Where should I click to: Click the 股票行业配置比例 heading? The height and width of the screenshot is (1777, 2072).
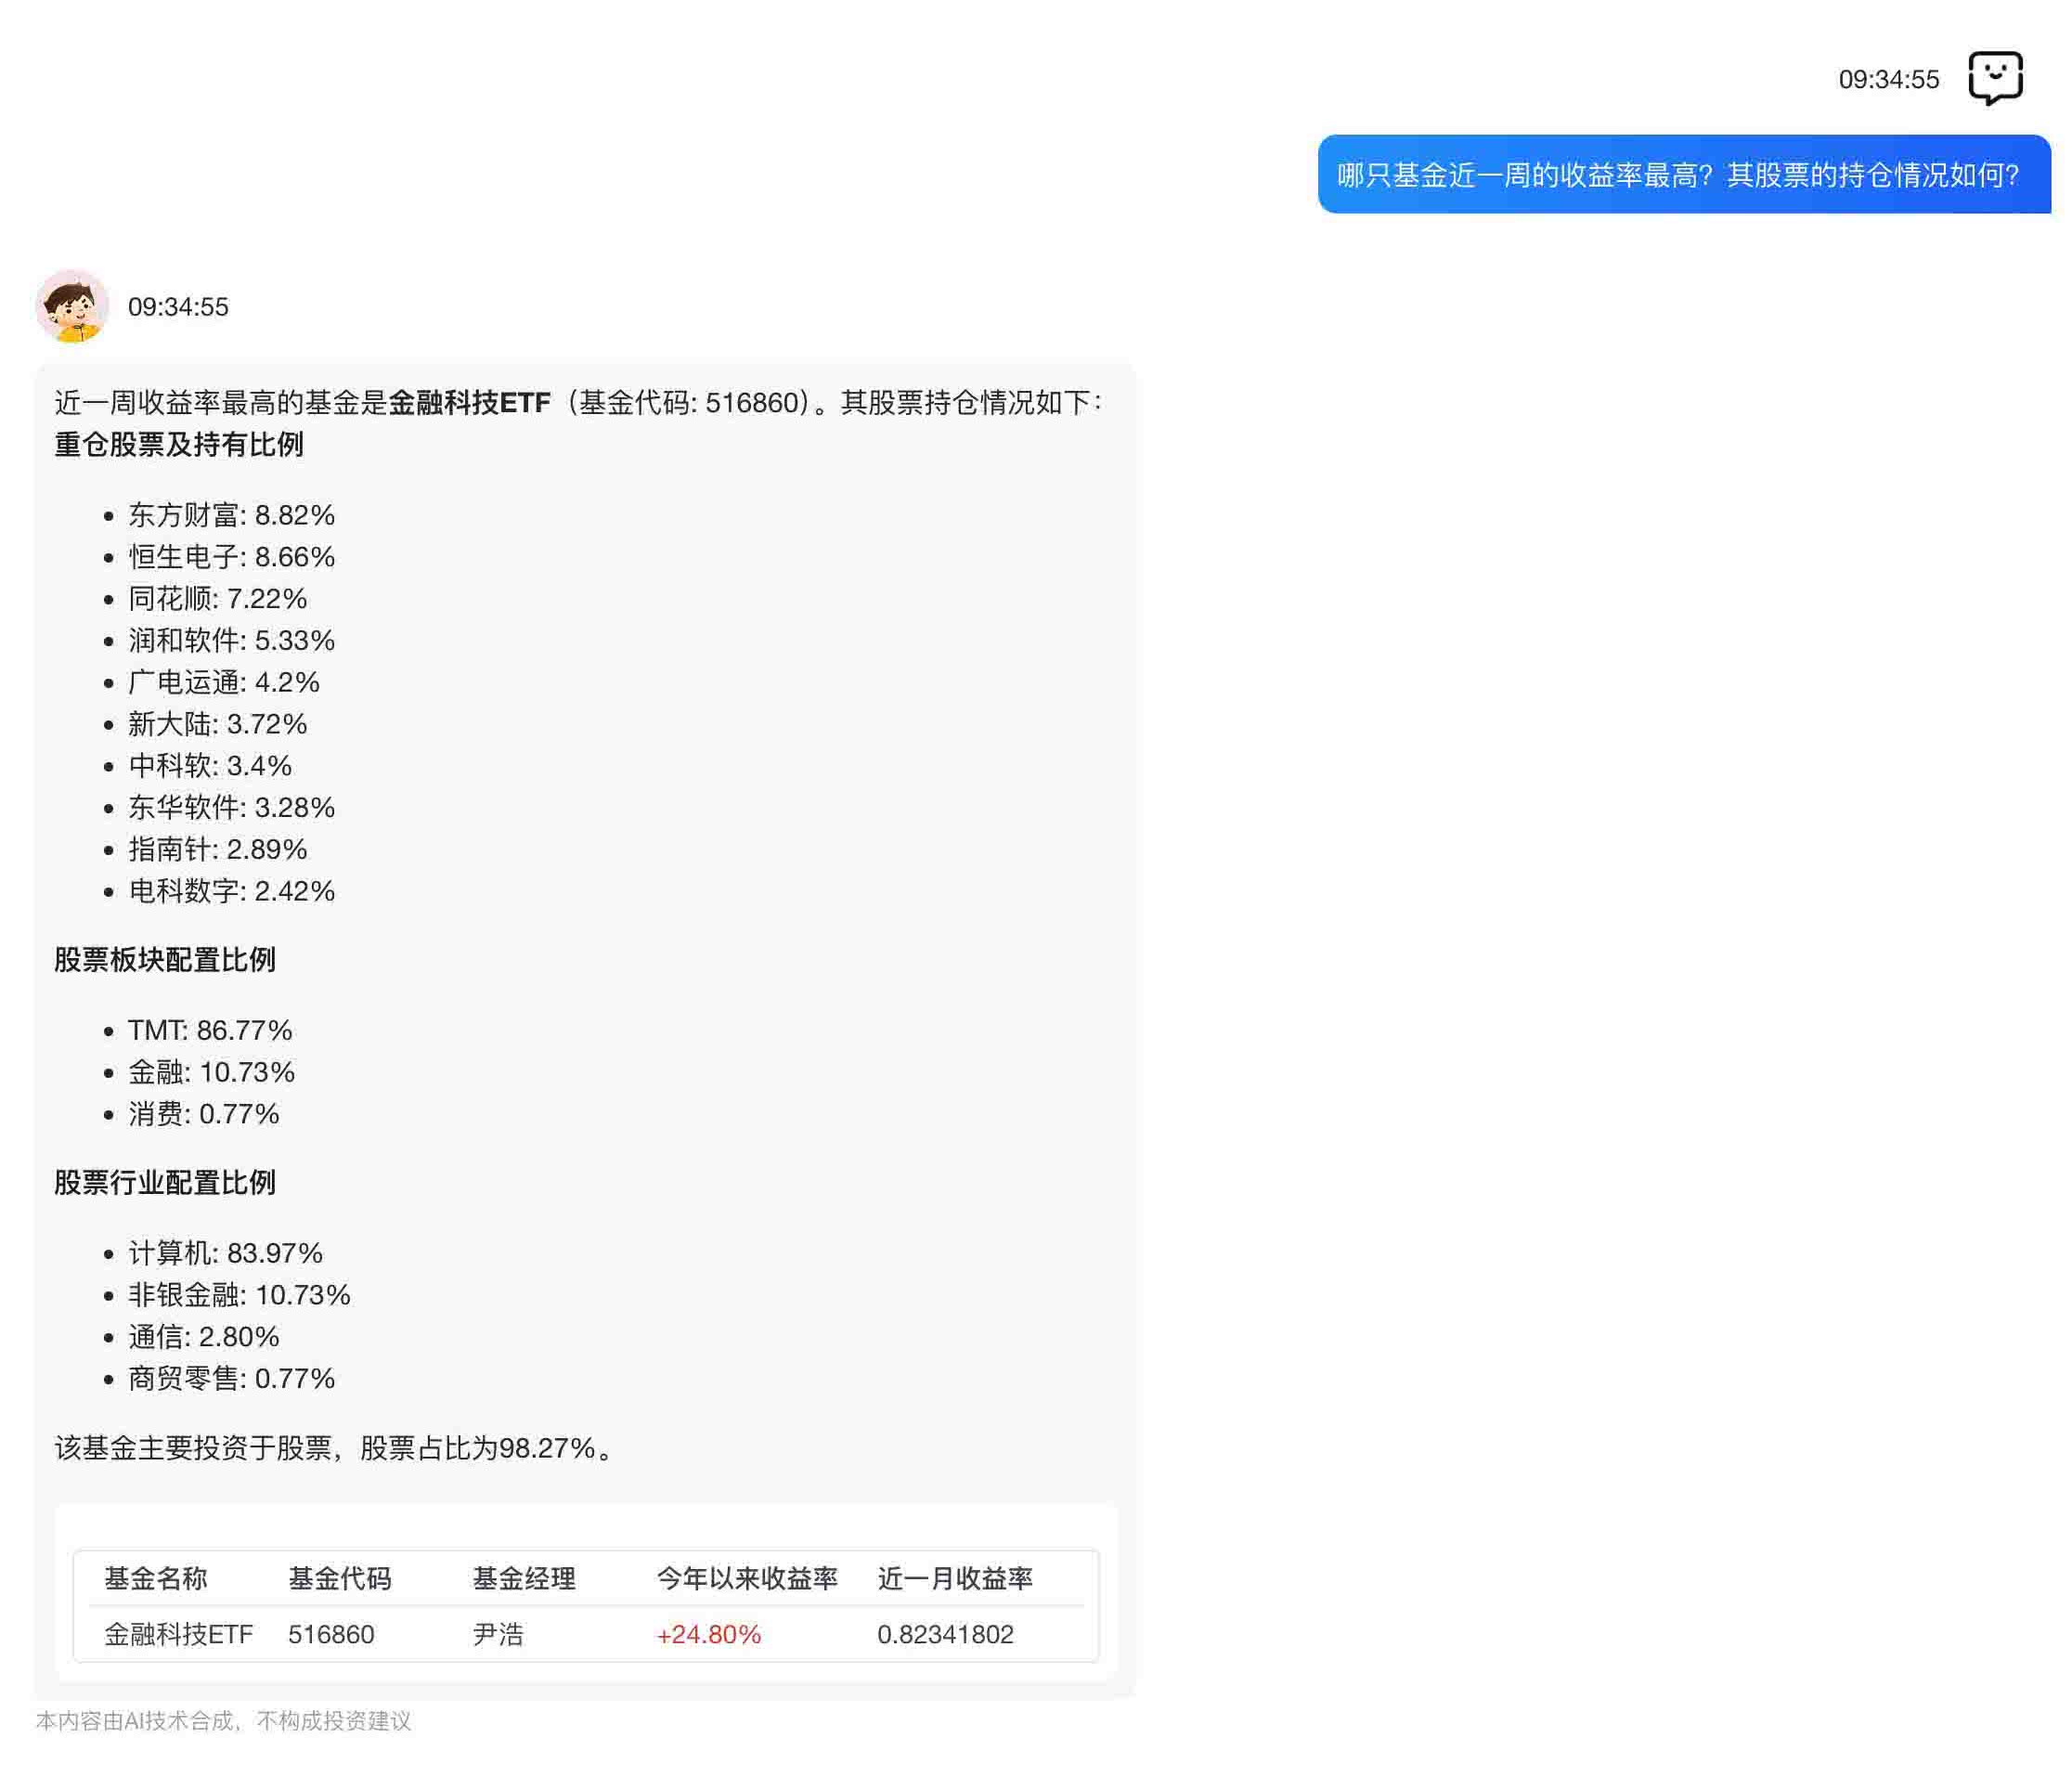pos(165,1183)
